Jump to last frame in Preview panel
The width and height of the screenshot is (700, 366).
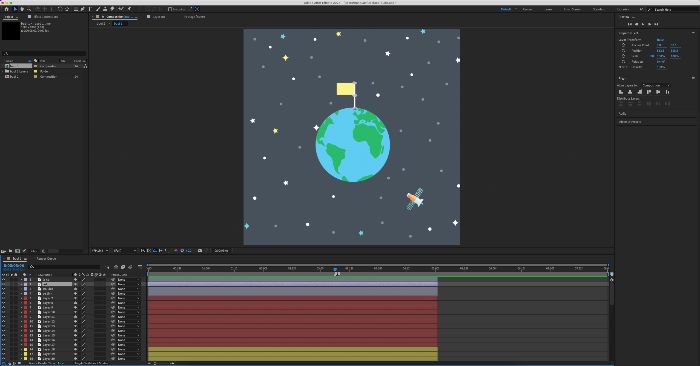(656, 24)
